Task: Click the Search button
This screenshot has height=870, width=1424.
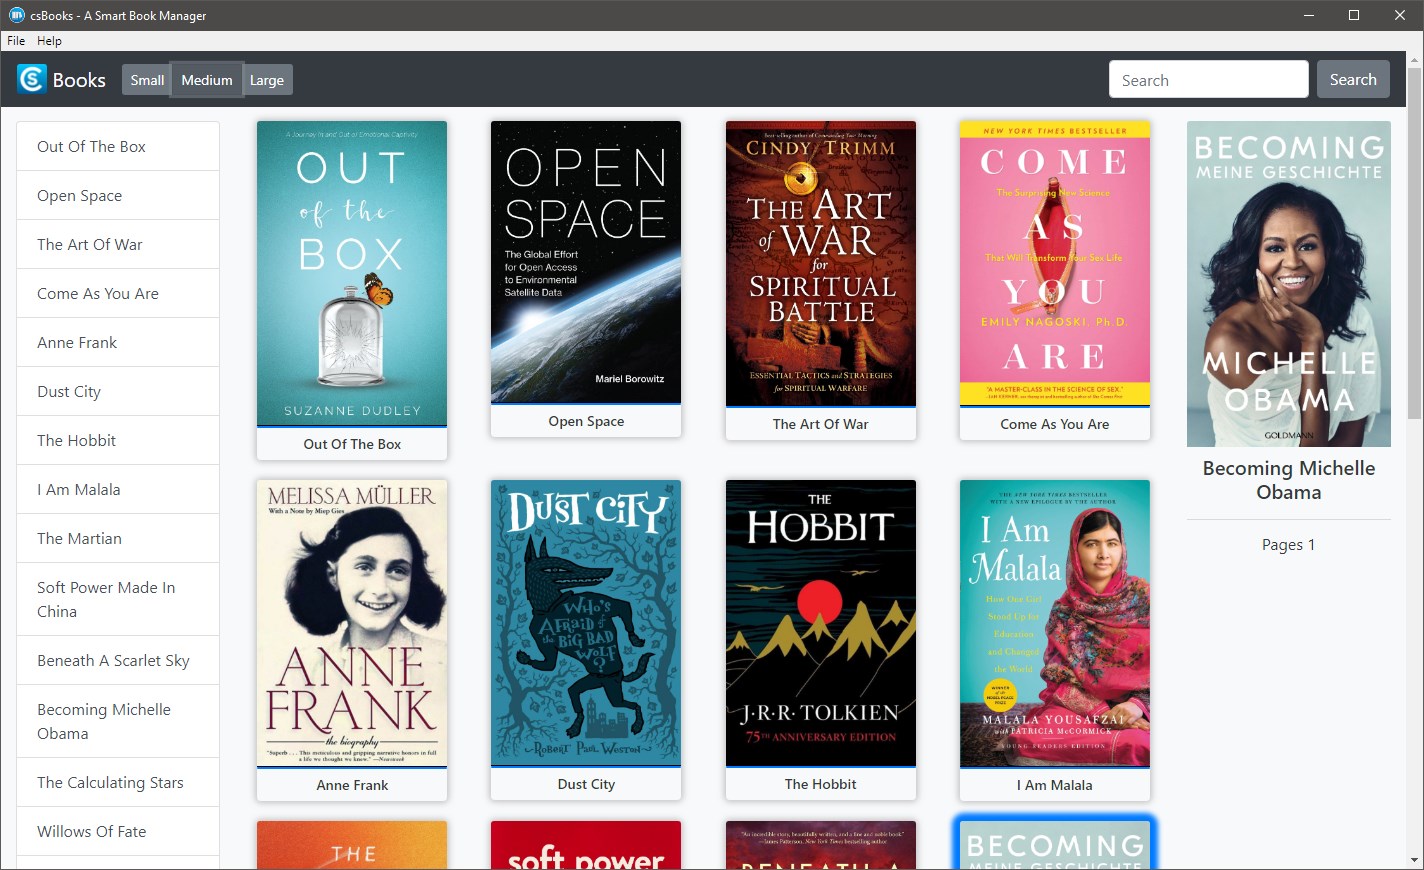Action: click(1353, 80)
